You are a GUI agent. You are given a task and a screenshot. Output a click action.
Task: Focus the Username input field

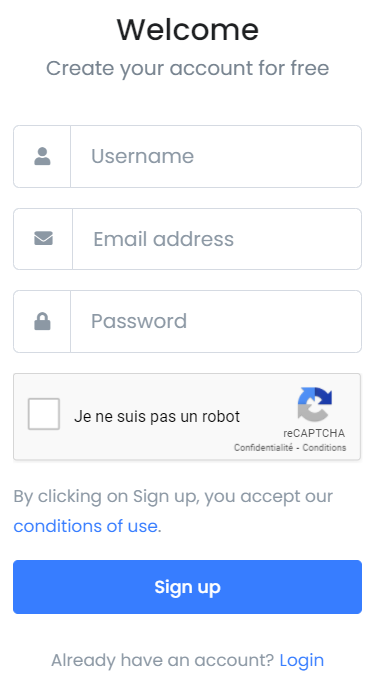point(216,156)
